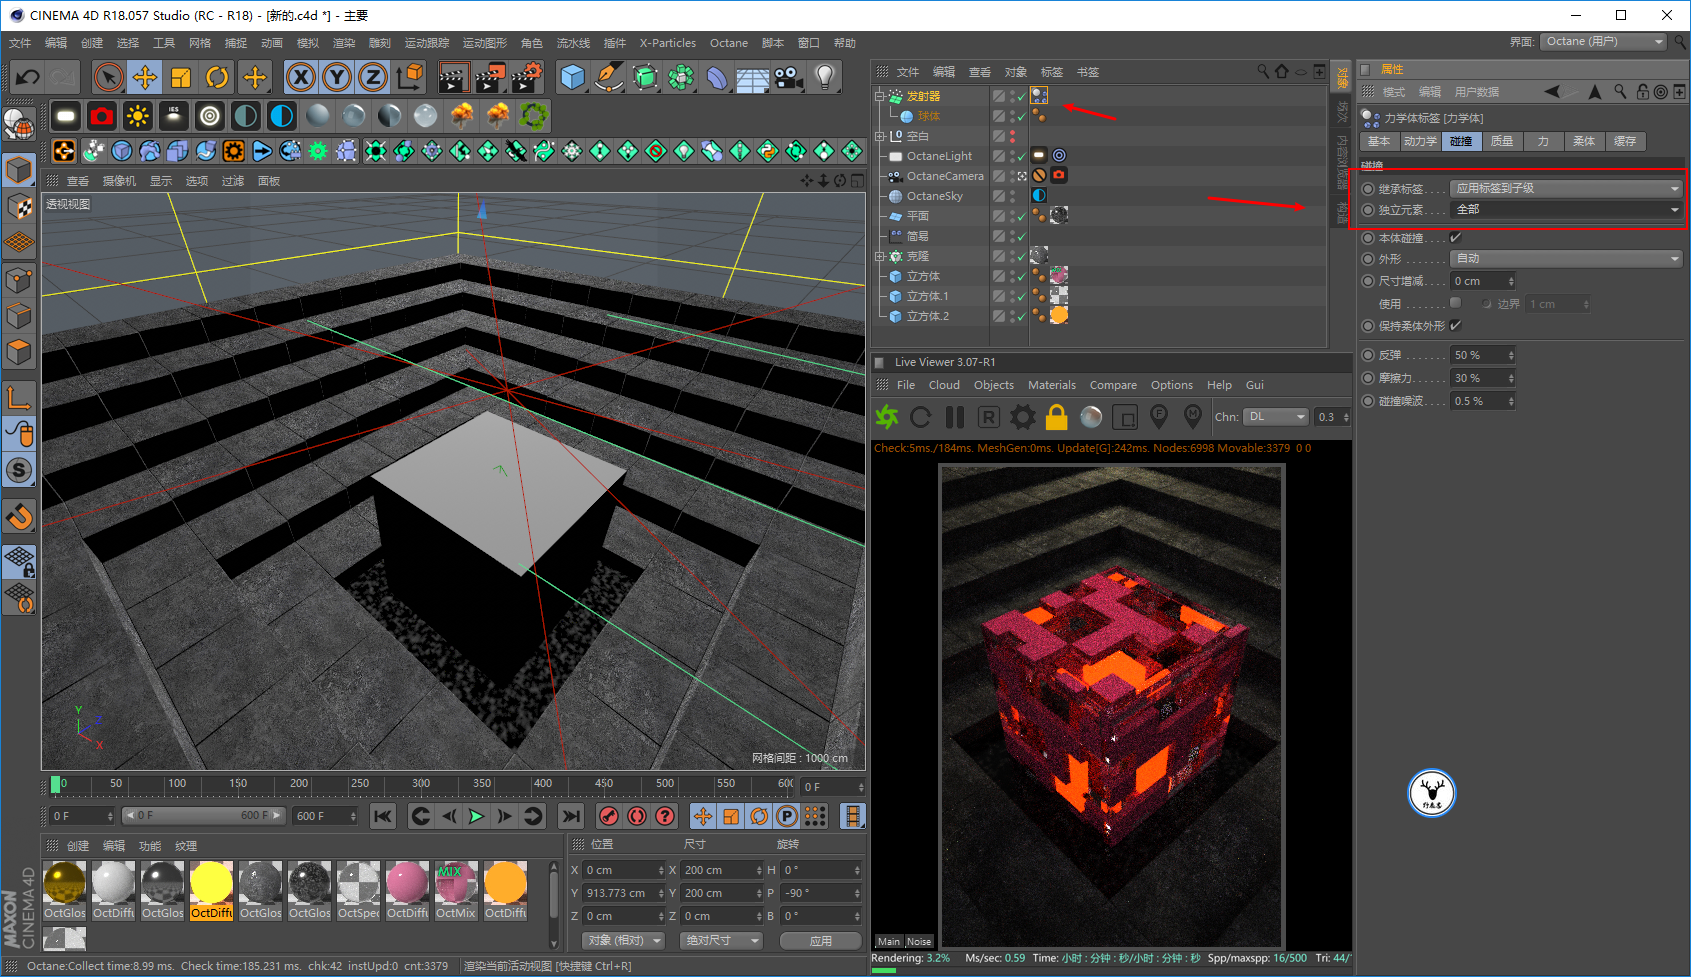Add a Cube primitive object
This screenshot has width=1691, height=977.
(x=573, y=77)
